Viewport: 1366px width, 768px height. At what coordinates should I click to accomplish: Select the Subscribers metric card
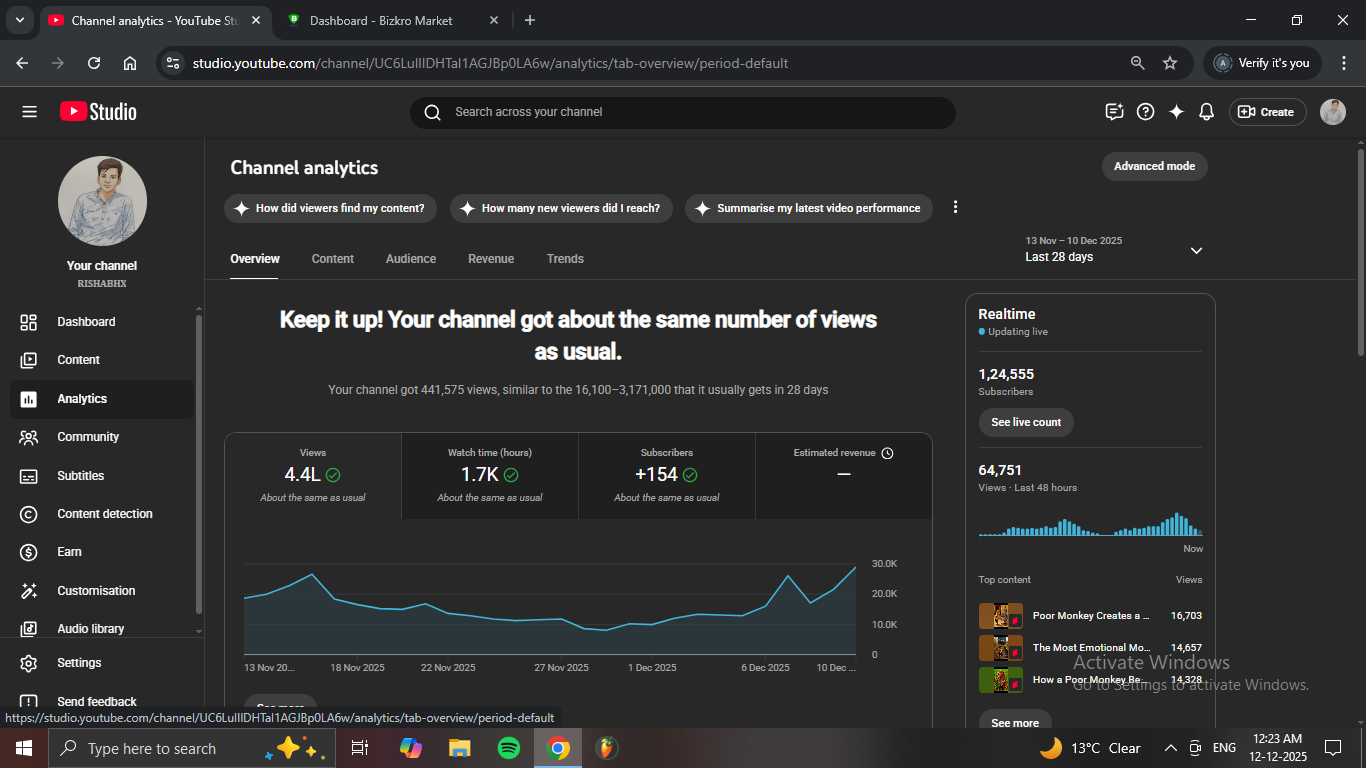coord(666,475)
